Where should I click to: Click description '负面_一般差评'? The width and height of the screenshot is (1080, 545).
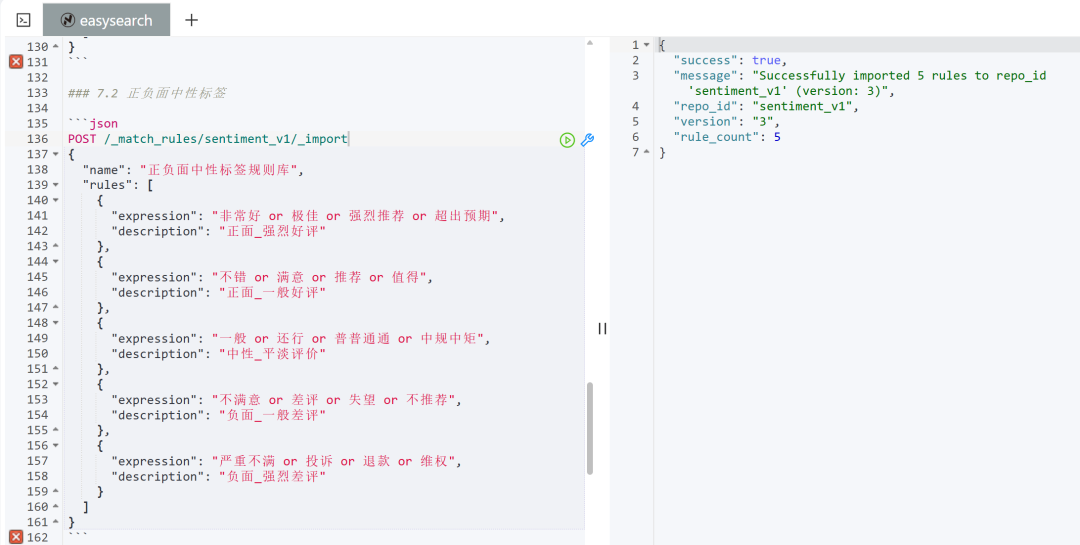tap(272, 415)
